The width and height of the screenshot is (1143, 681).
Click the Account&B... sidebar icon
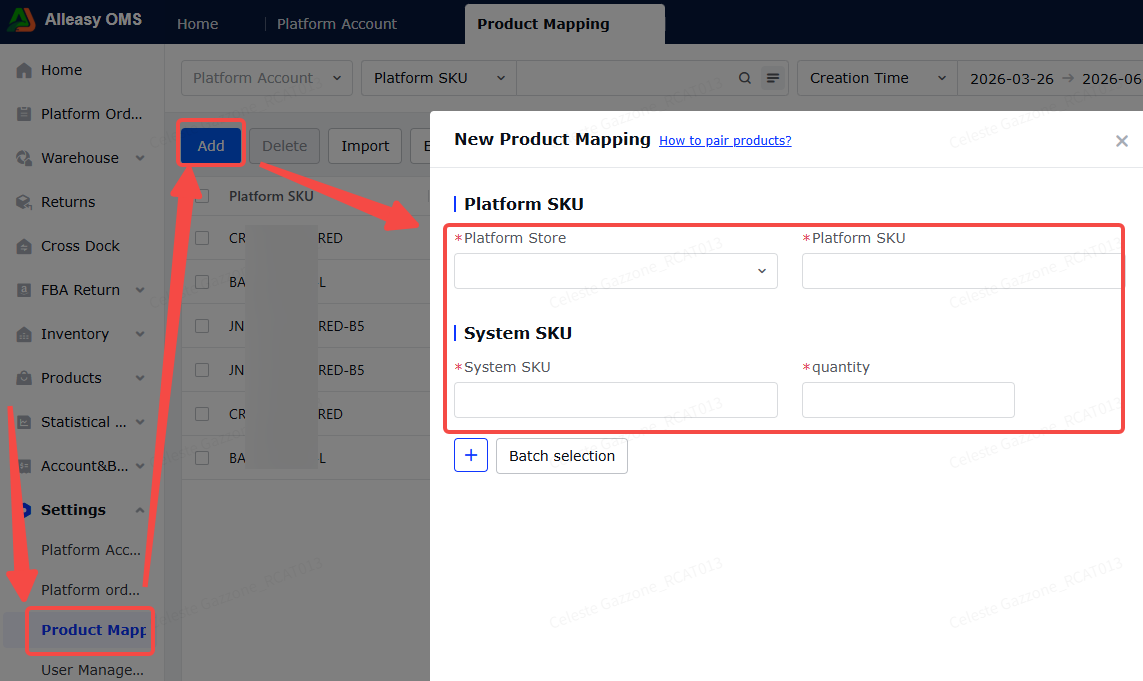[24, 466]
